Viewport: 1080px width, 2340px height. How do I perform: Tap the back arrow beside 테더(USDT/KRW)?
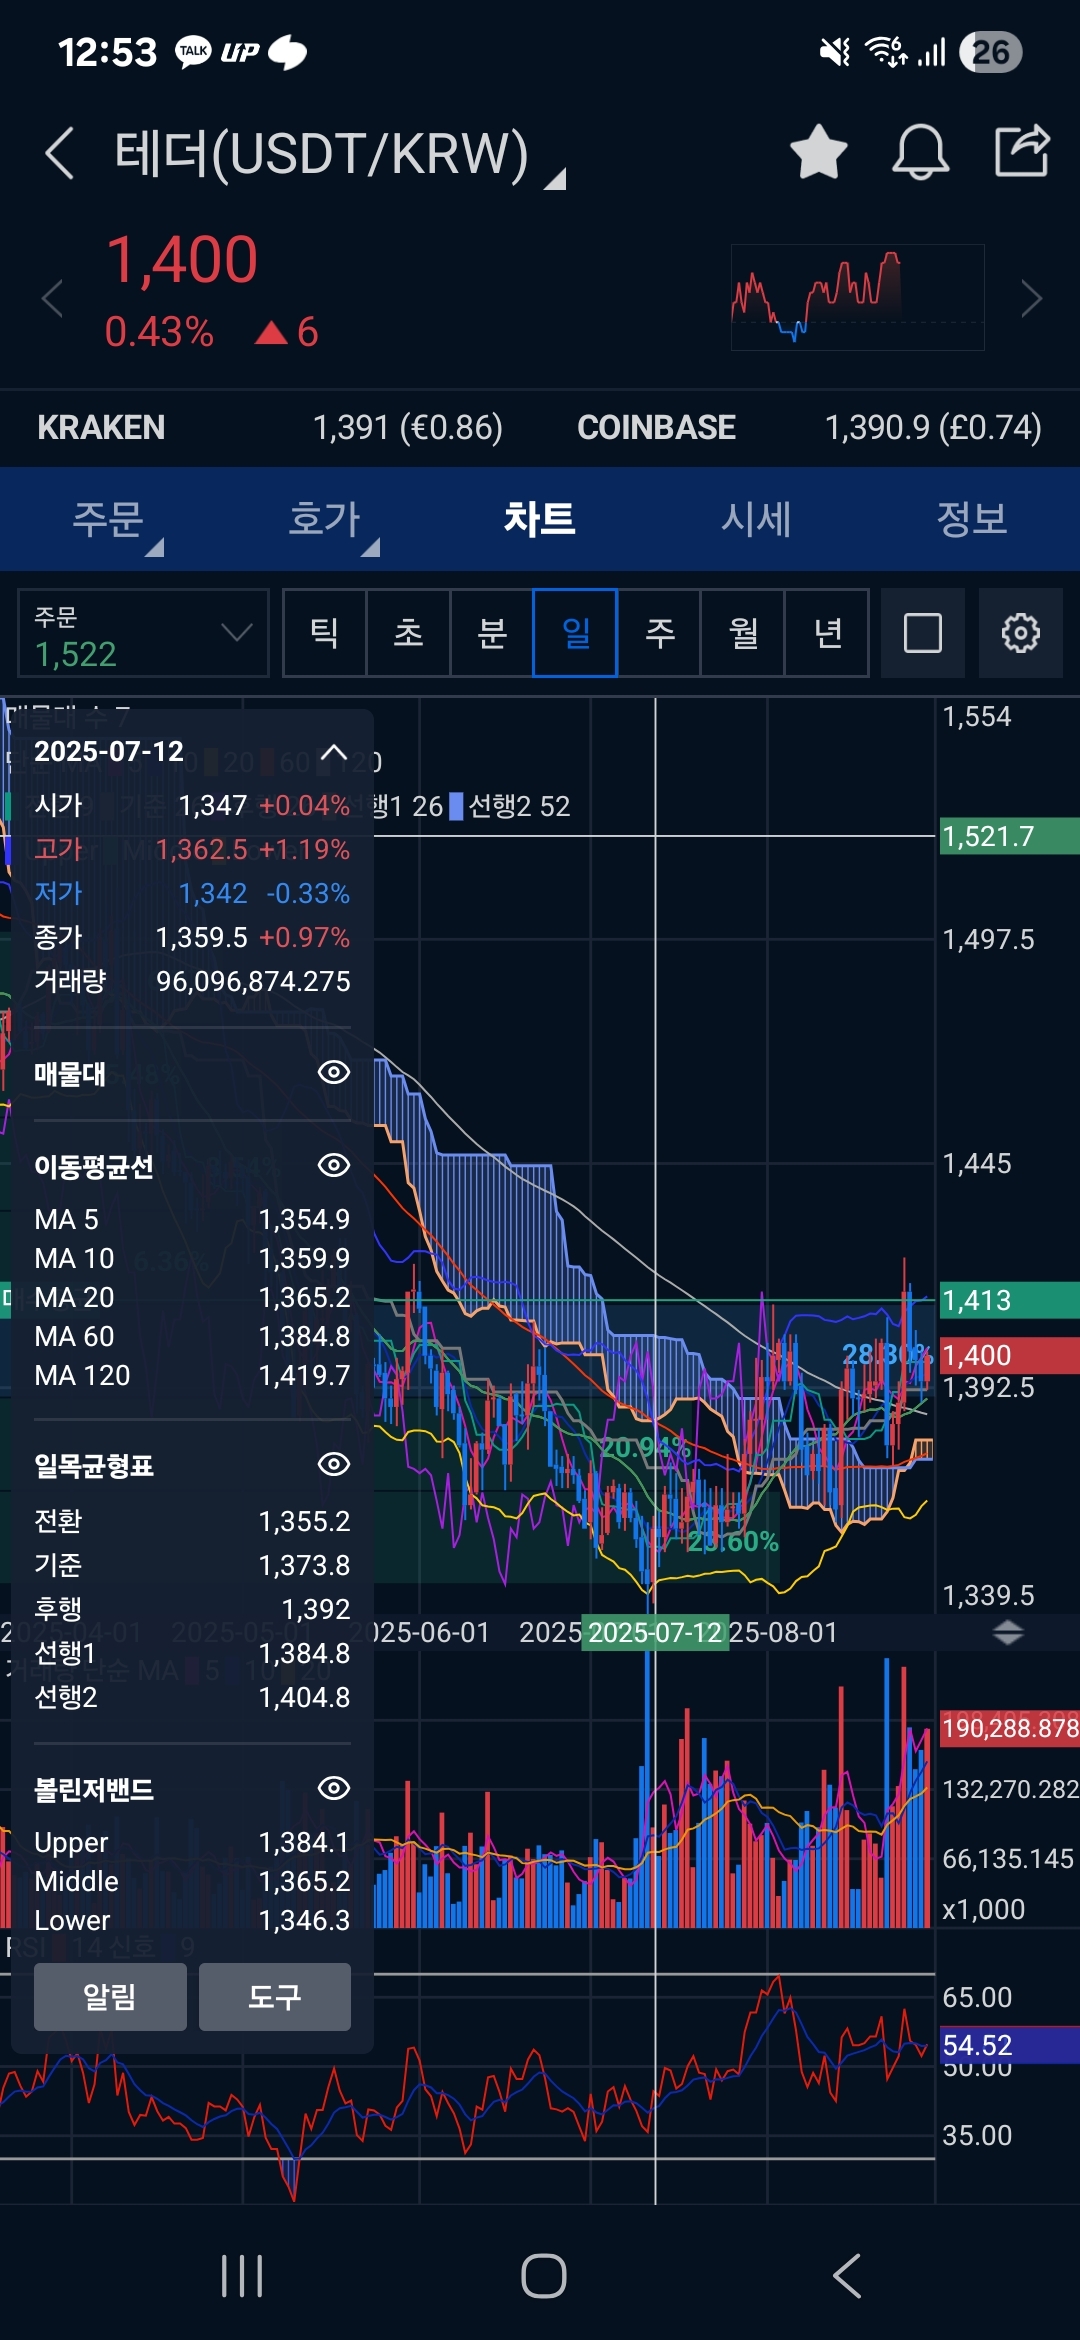click(60, 153)
